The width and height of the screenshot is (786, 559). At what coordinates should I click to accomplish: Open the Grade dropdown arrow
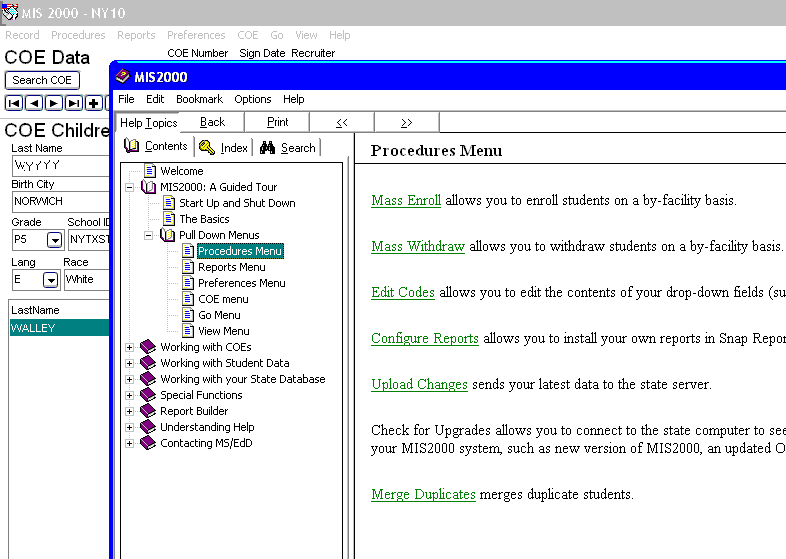click(x=54, y=240)
